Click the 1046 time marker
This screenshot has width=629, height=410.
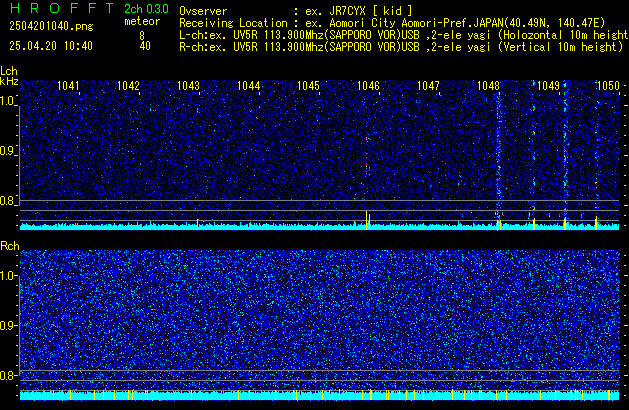368,86
